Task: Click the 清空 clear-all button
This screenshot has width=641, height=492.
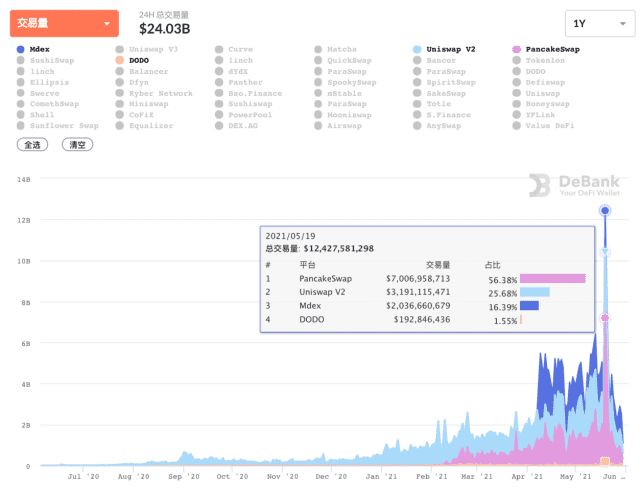Action: coord(77,145)
